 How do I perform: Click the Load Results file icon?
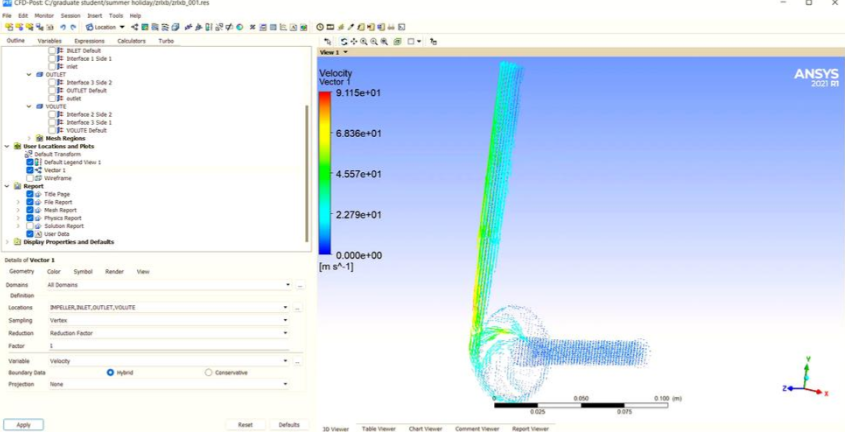tap(8, 27)
